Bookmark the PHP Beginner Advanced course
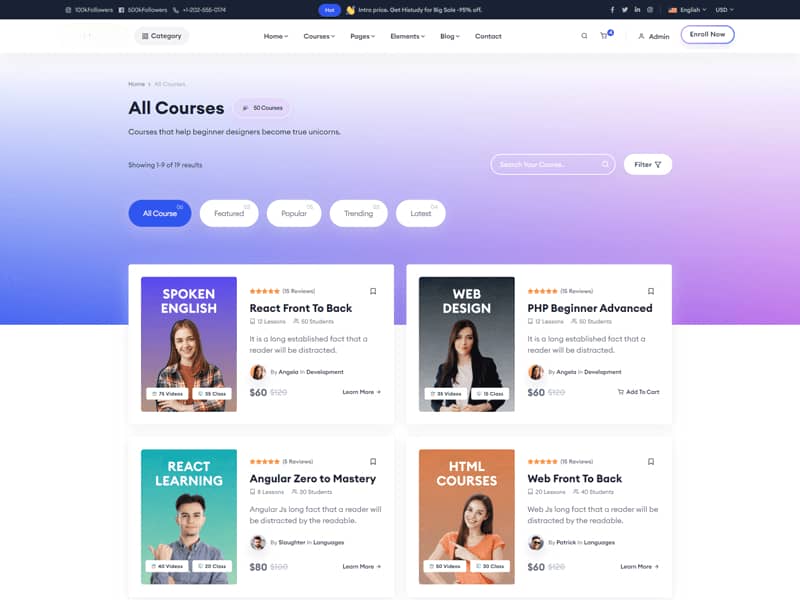This screenshot has width=800, height=600. click(x=651, y=291)
